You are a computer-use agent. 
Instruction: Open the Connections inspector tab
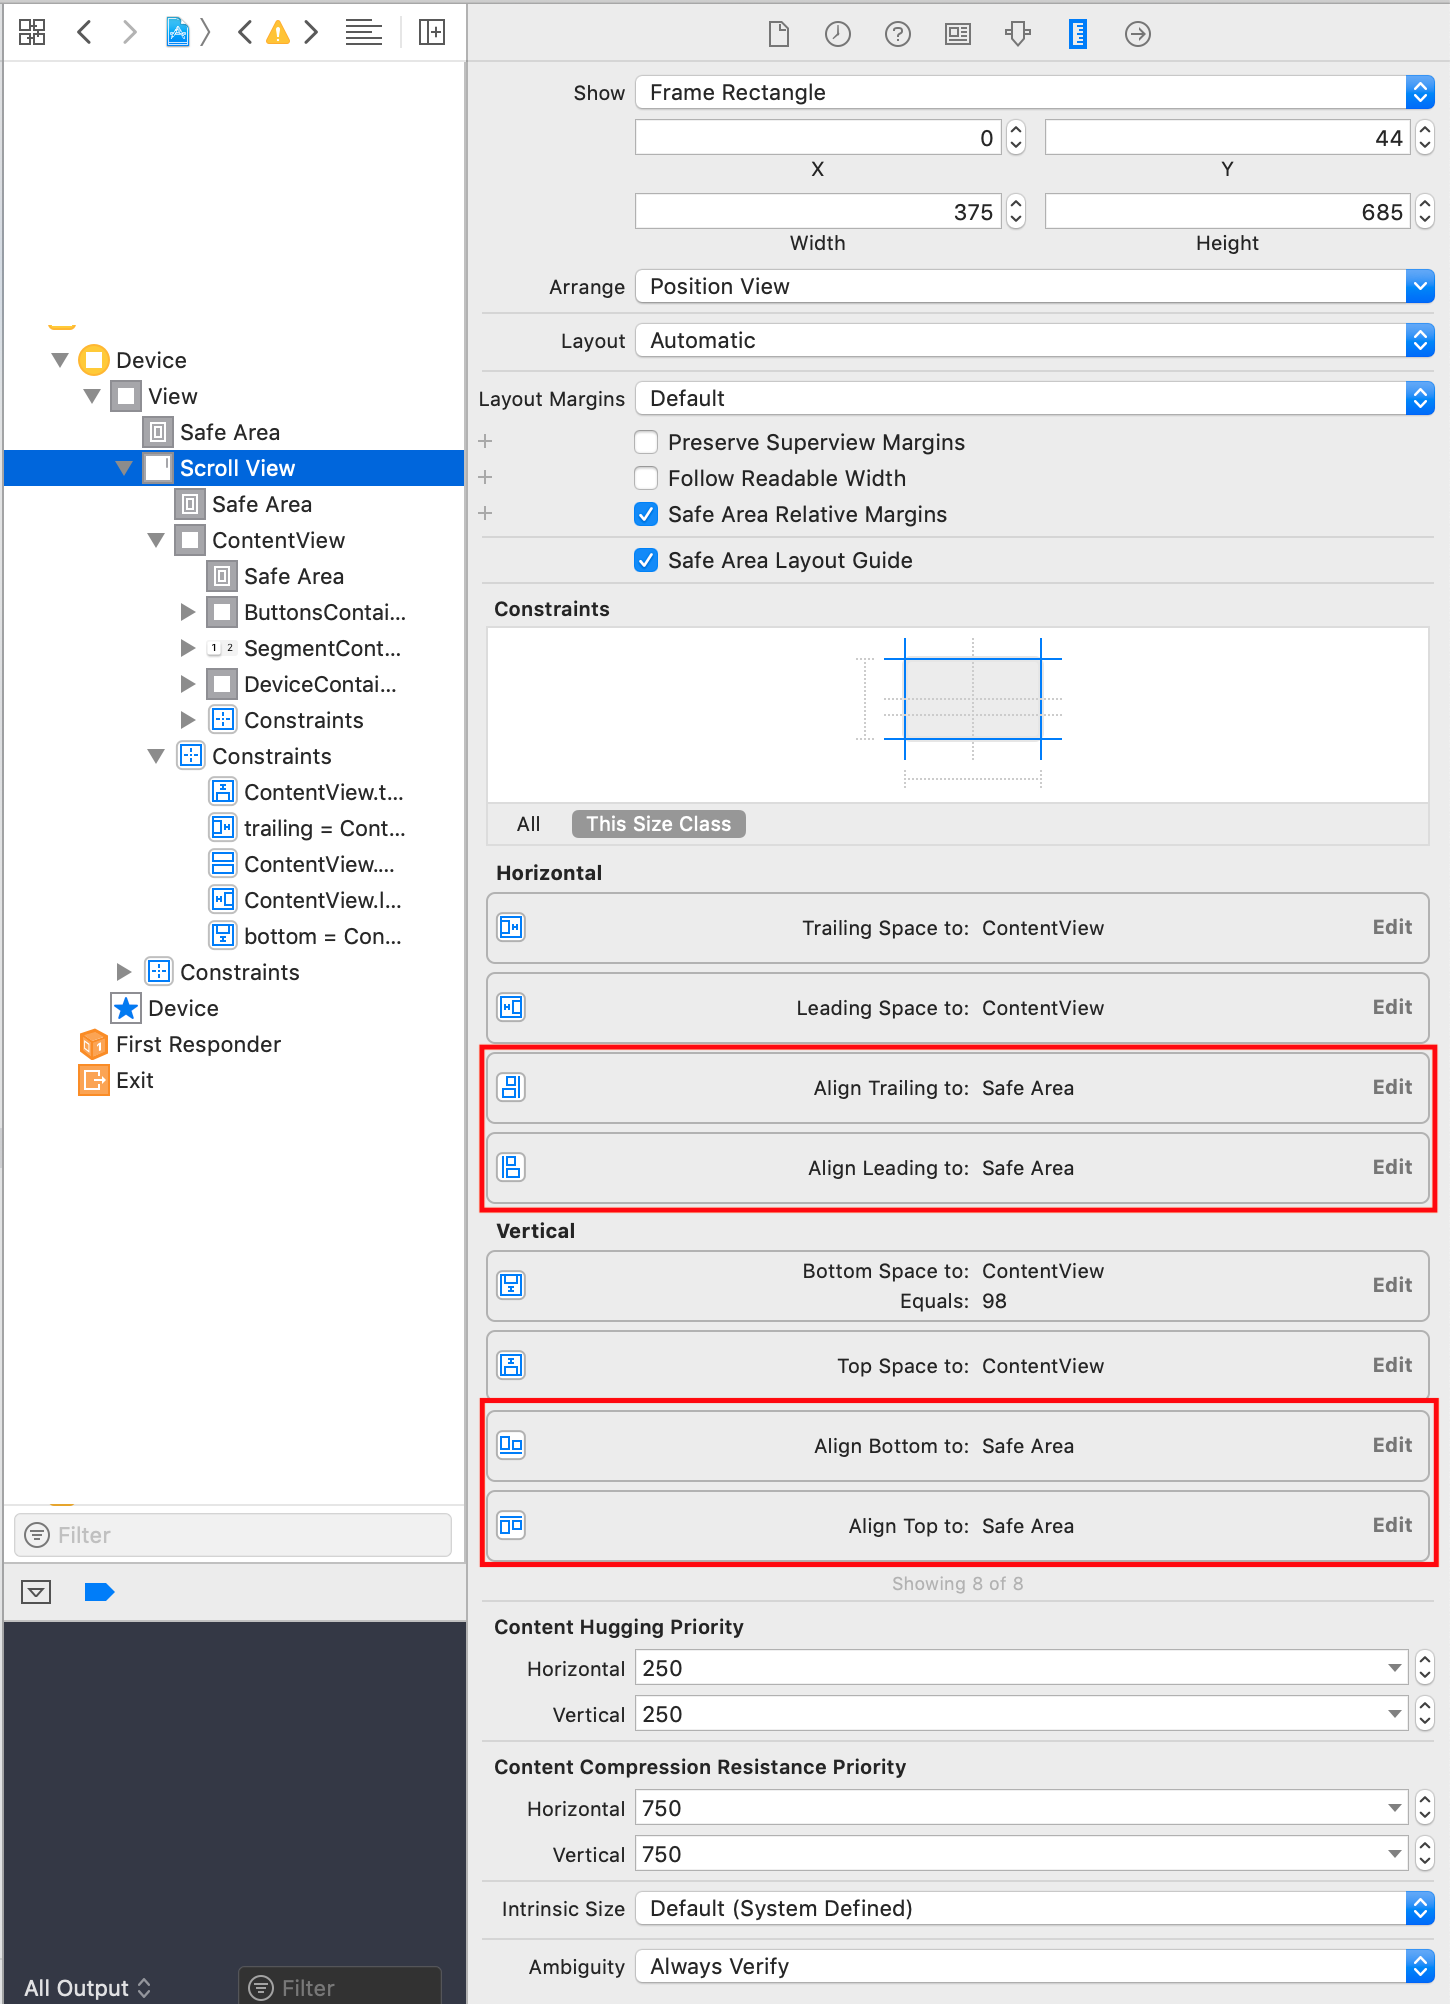tap(1138, 34)
